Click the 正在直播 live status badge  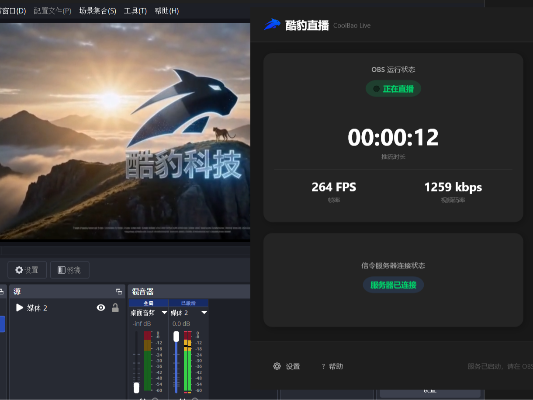393,89
